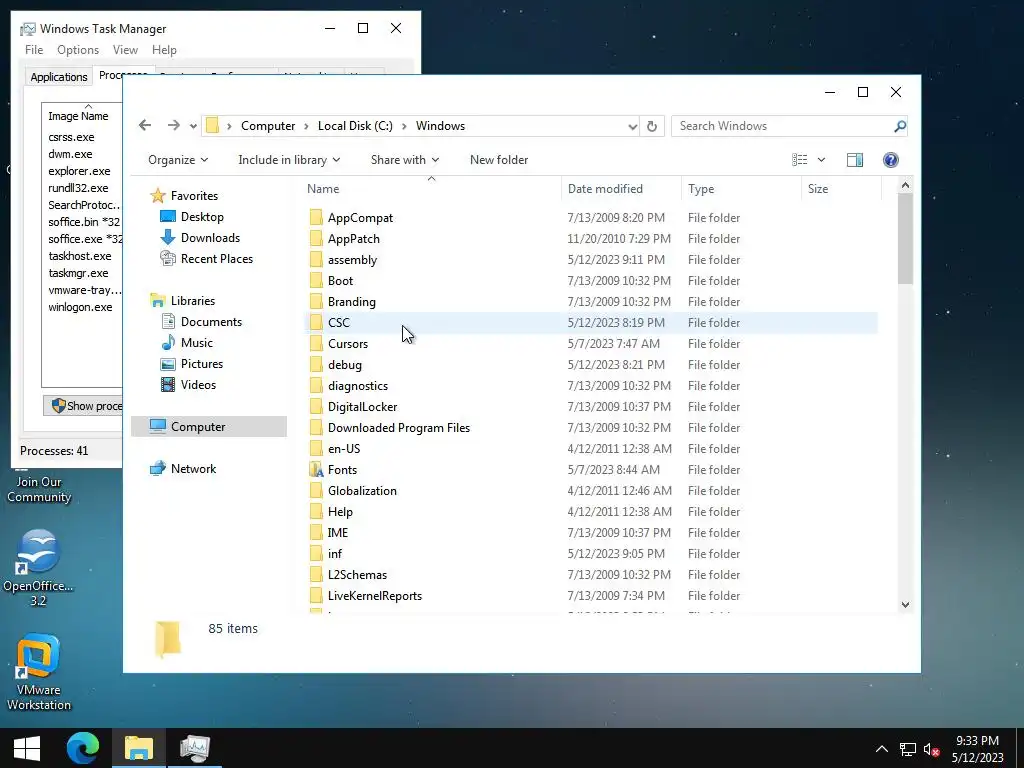Click the Search Windows input field
The image size is (1024, 768).
point(784,126)
